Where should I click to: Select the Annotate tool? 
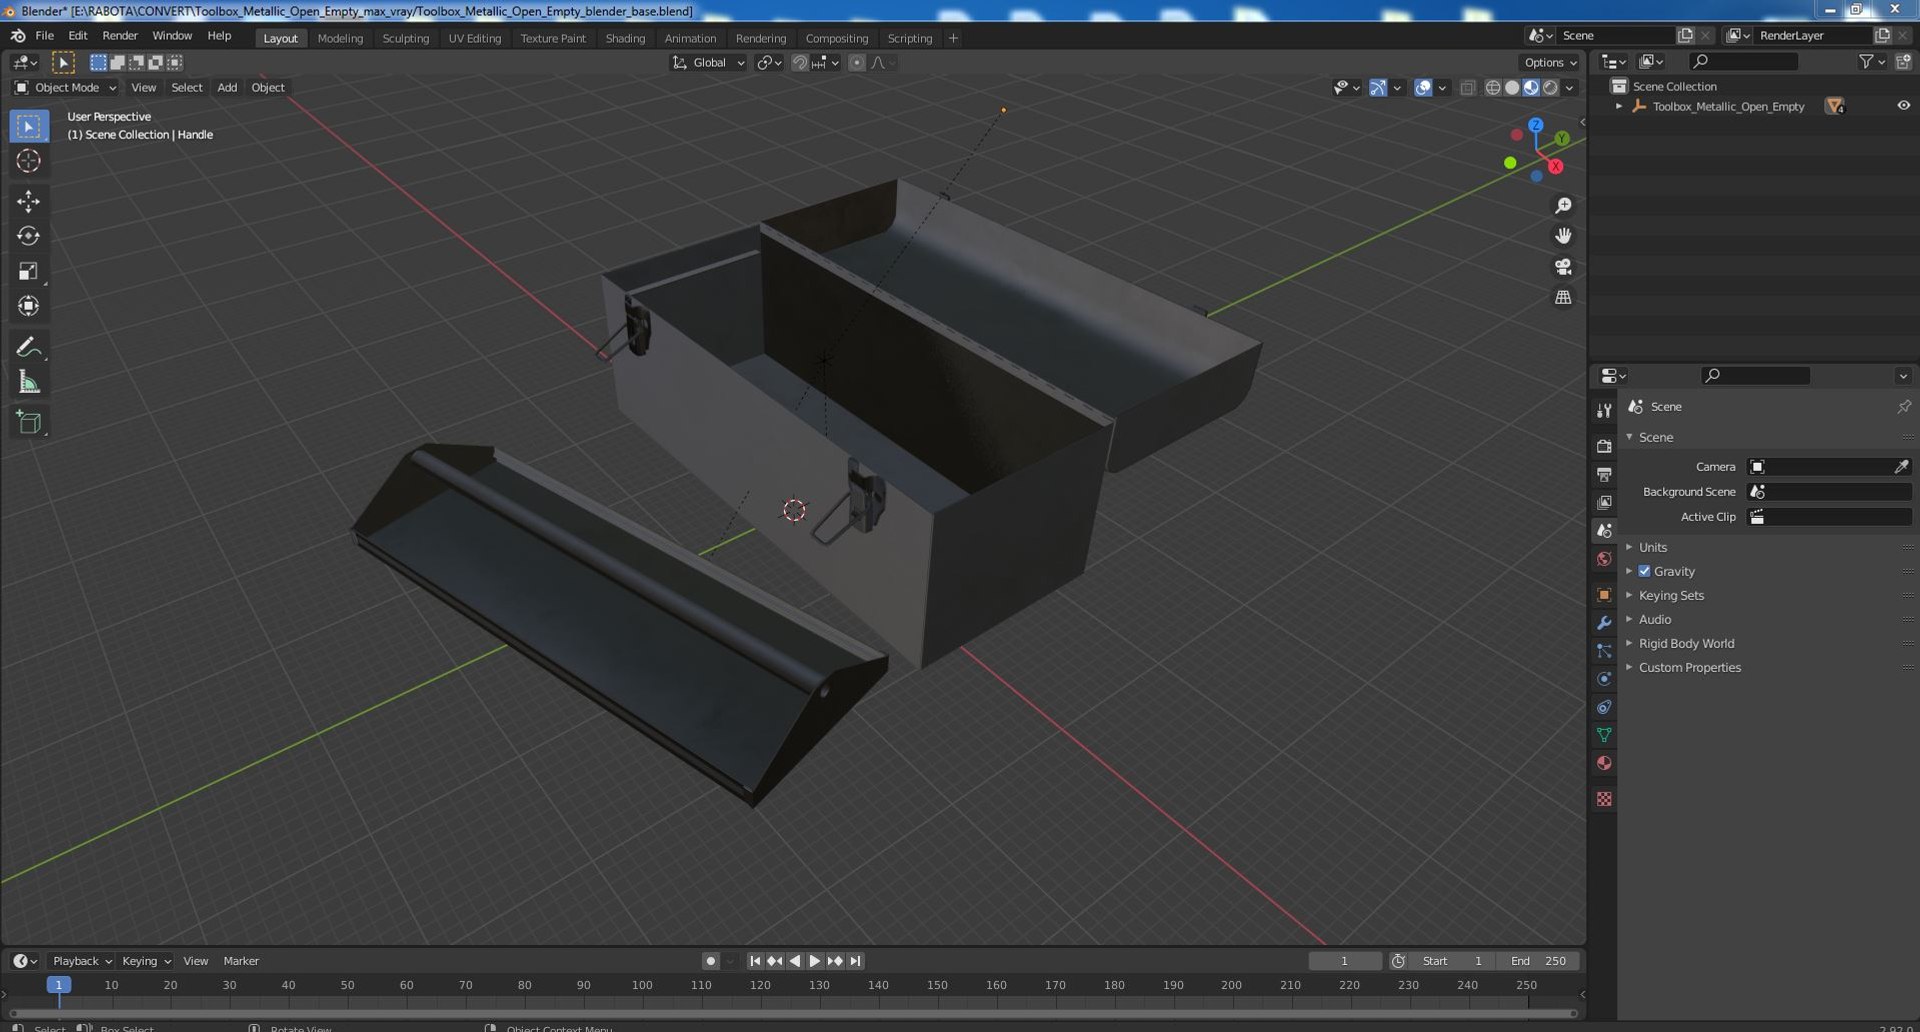point(29,347)
